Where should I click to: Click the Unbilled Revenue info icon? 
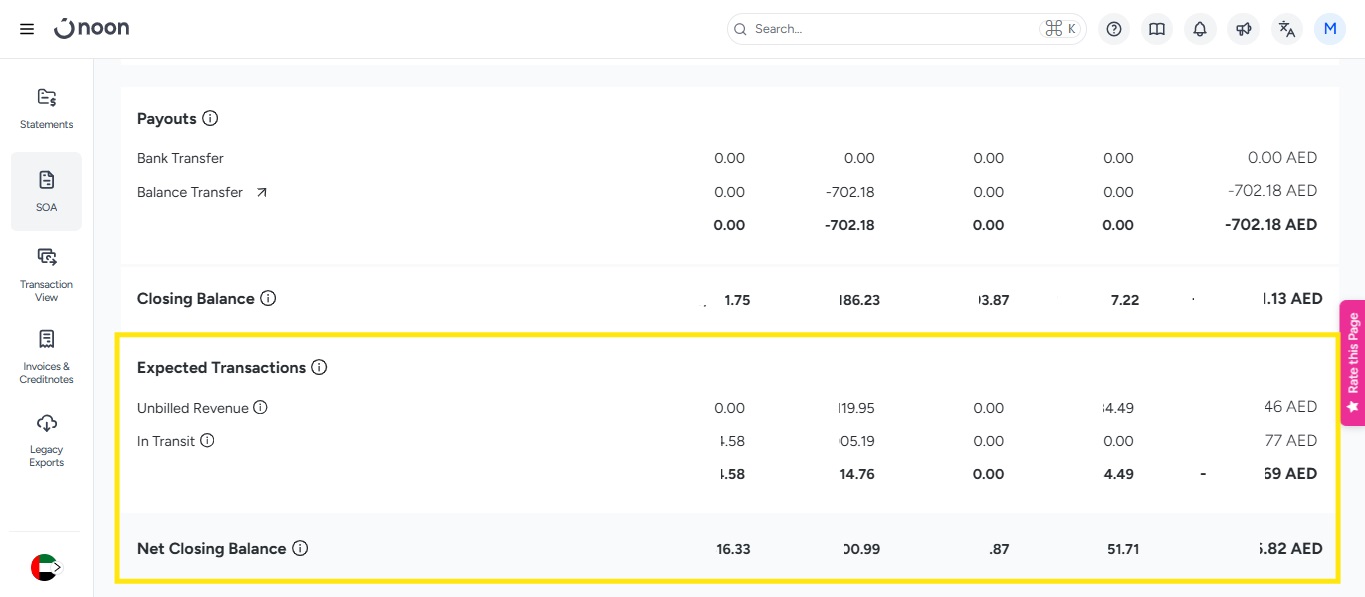pyautogui.click(x=260, y=407)
